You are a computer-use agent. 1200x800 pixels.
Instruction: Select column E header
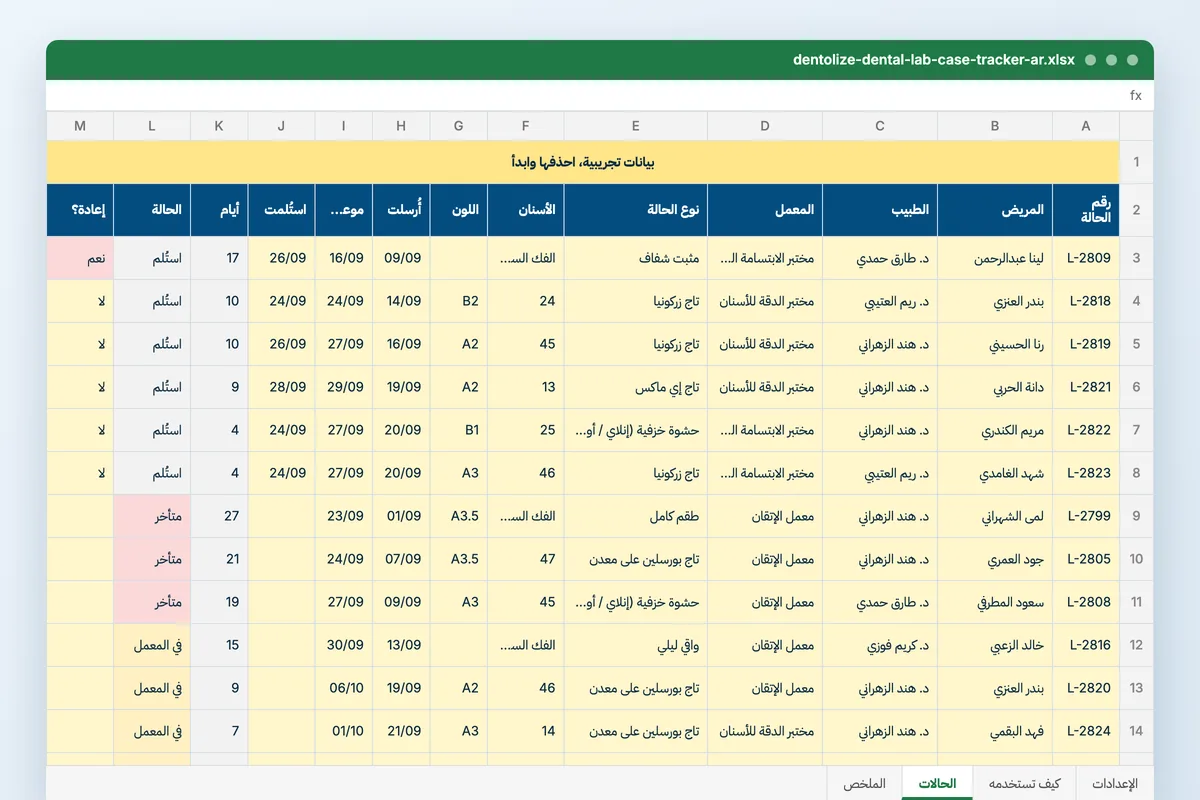coord(636,126)
